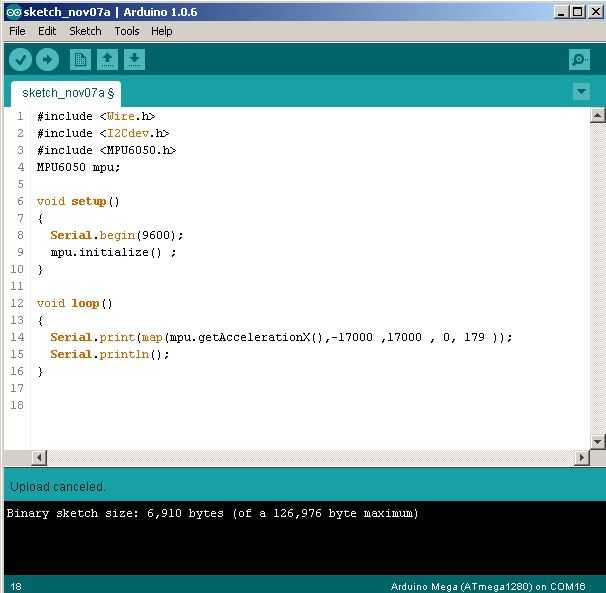Click the '#include <Wire.h>' line
The width and height of the screenshot is (606, 593).
tap(96, 116)
